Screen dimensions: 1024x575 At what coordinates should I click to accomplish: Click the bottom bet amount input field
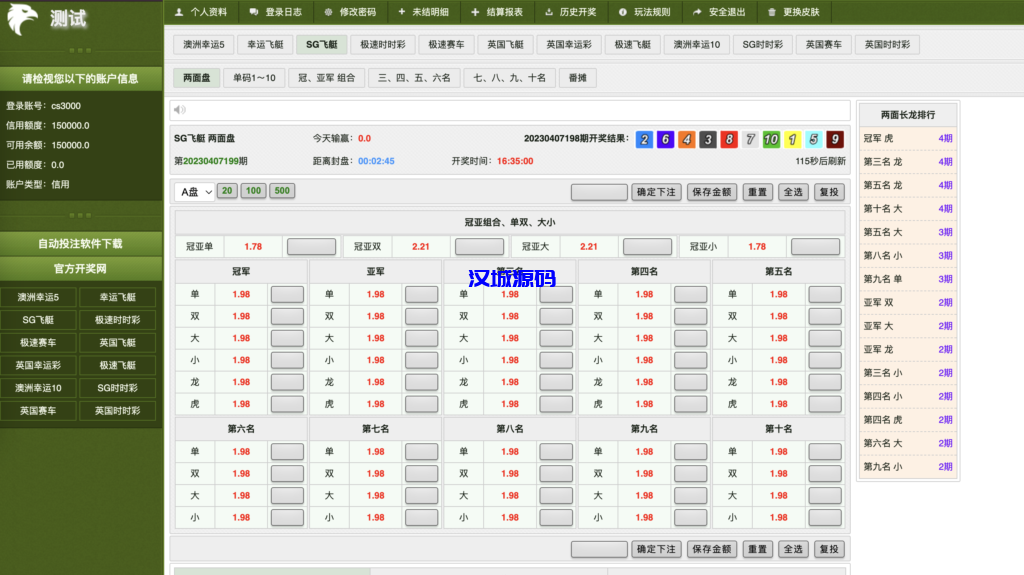point(599,550)
